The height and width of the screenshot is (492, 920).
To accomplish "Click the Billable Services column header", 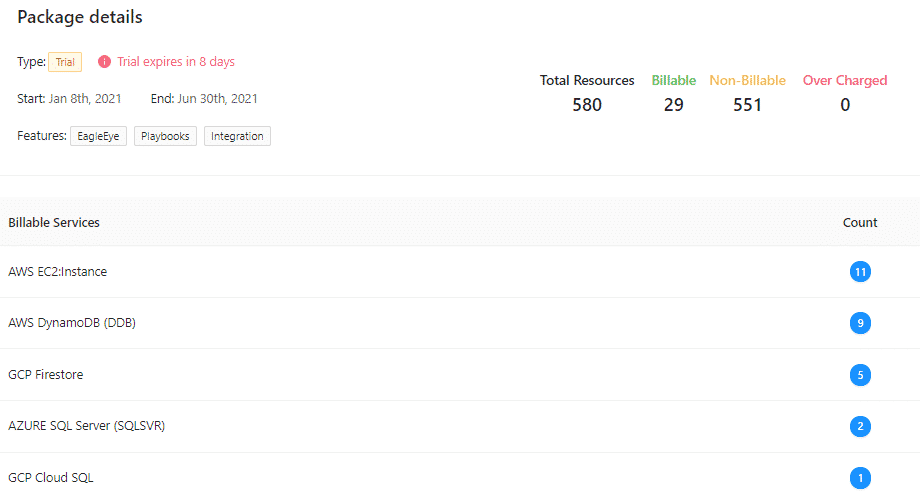I will pos(54,222).
